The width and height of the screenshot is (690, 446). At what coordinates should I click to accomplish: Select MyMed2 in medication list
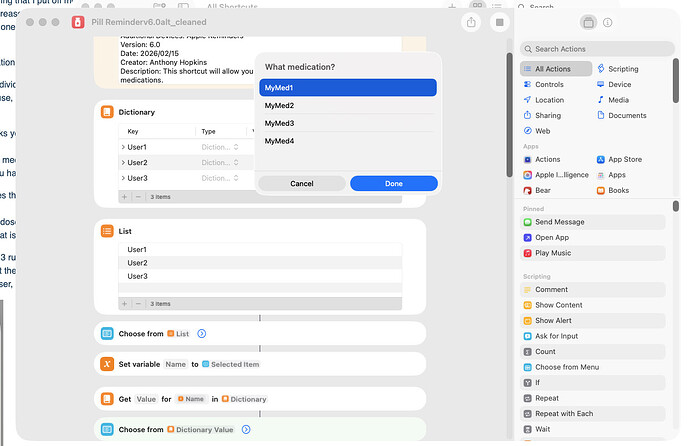346,105
